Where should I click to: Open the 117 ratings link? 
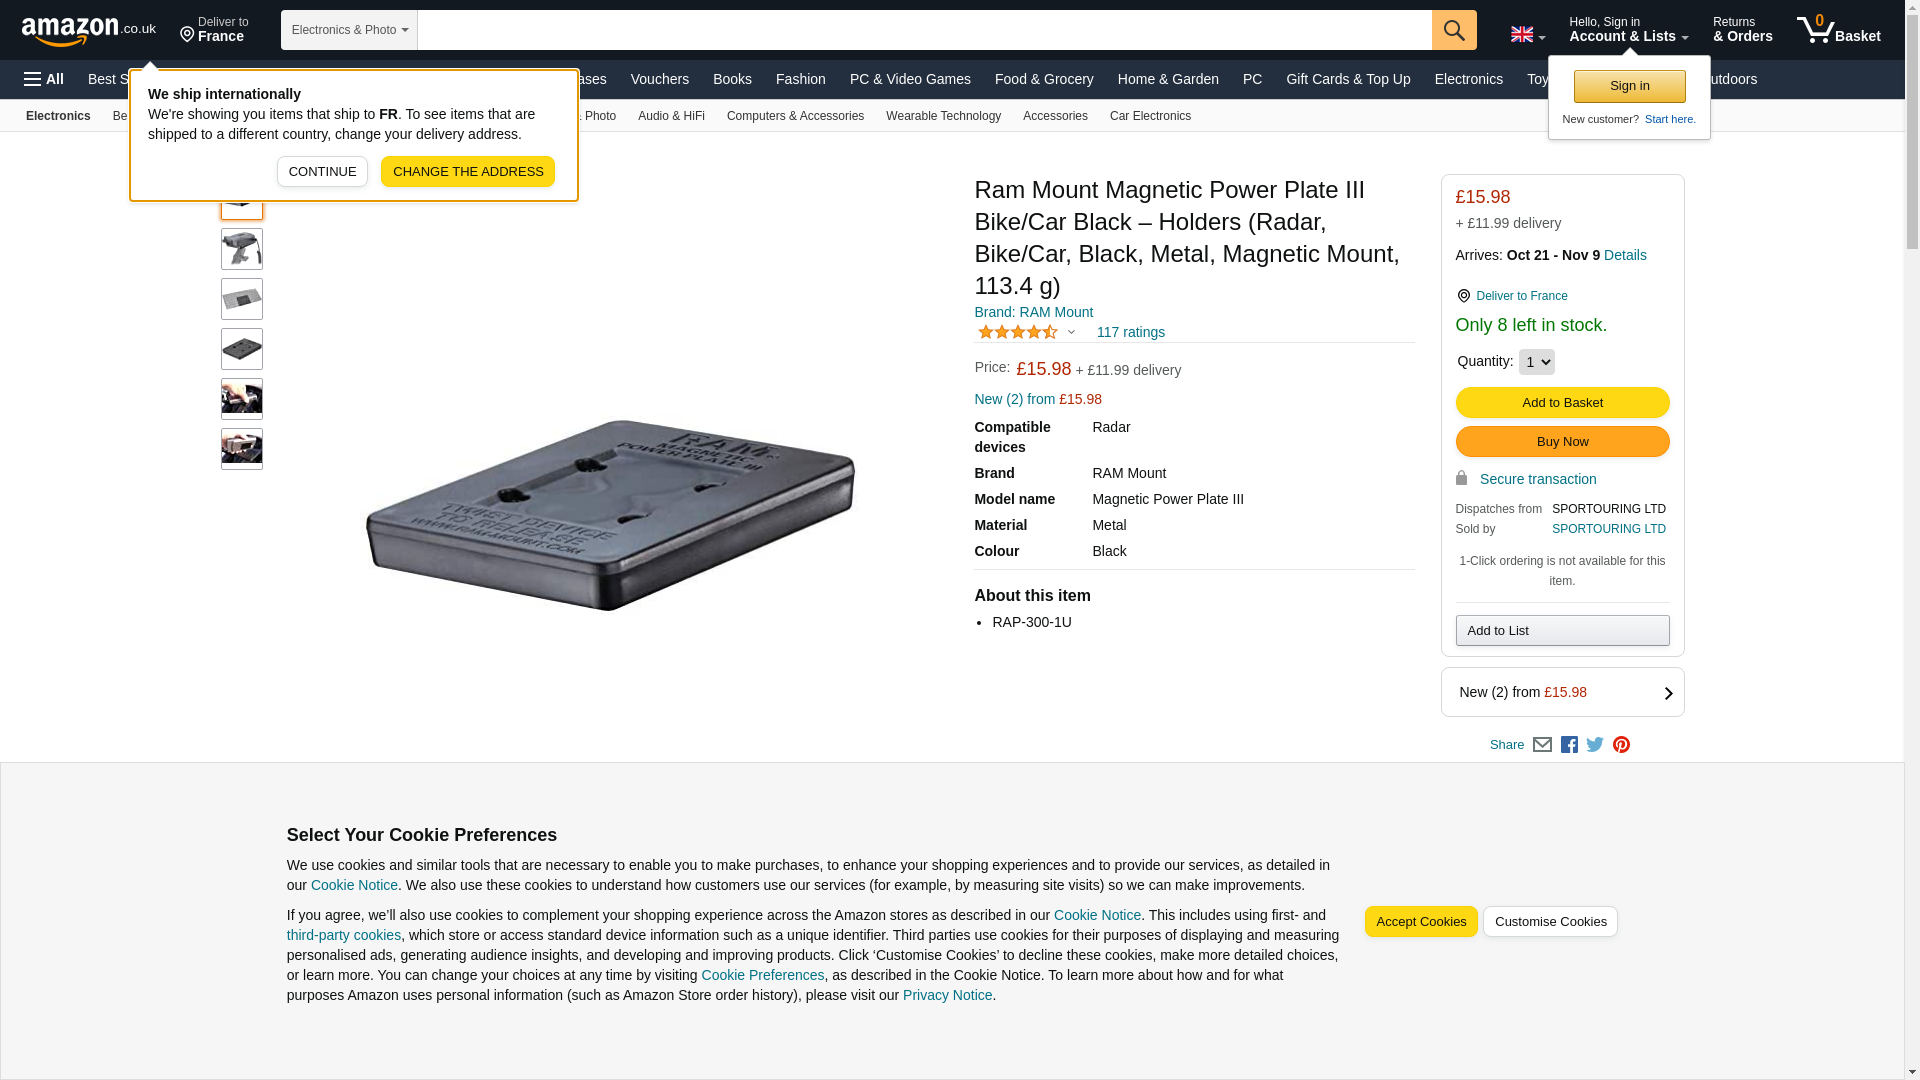click(1130, 332)
